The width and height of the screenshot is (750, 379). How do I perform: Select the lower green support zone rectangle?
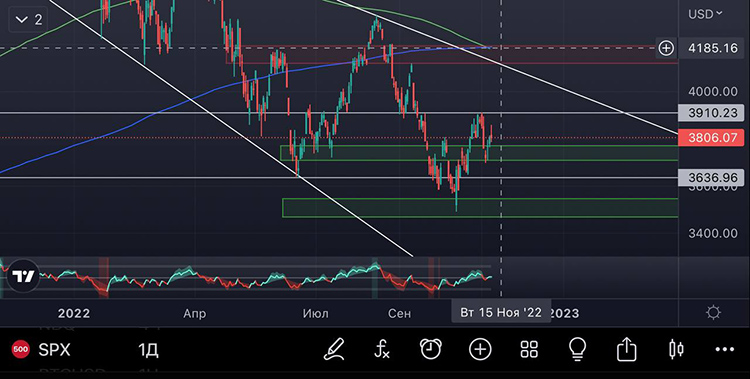[x=480, y=208]
